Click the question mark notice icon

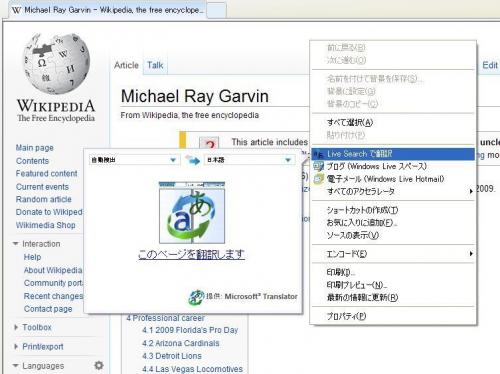(x=209, y=143)
